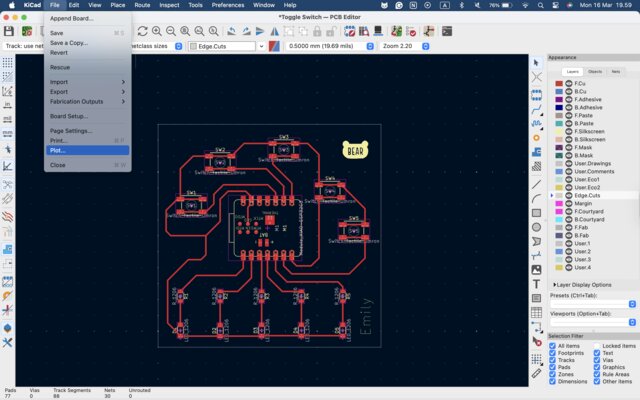Switch to the Nets tab
Image resolution: width=640 pixels, height=400 pixels.
(616, 72)
